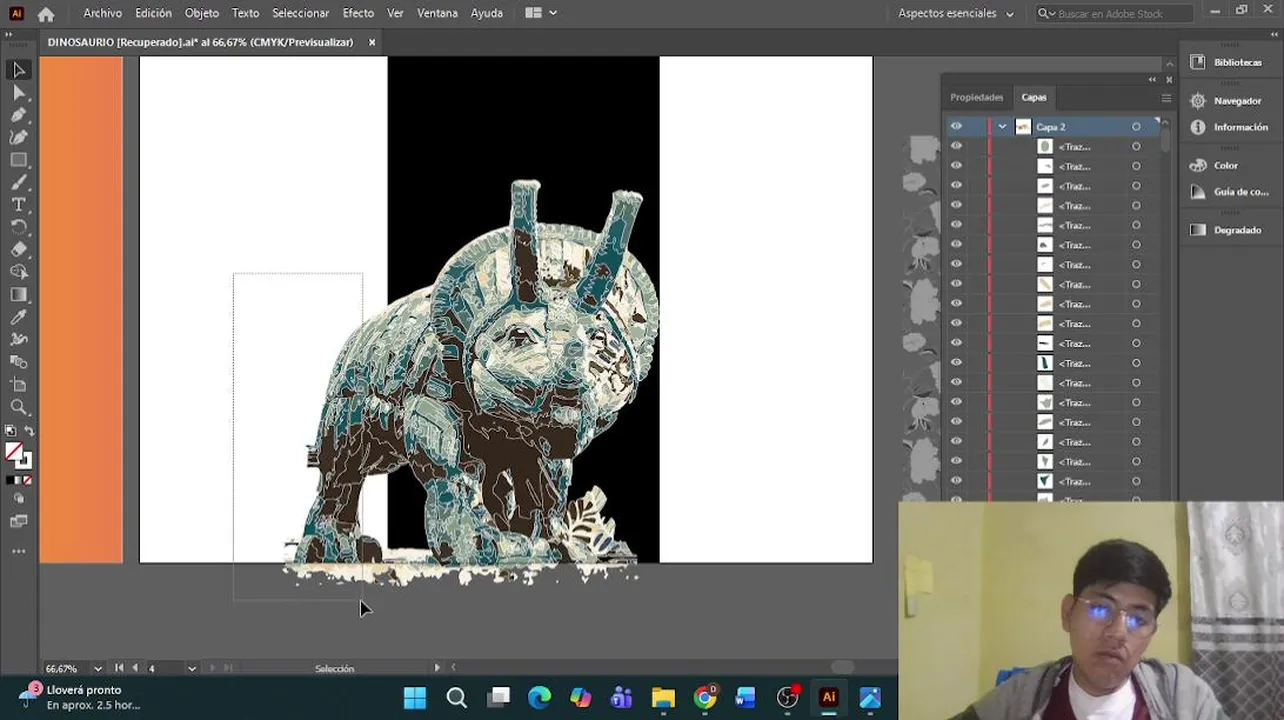
Task: Open the Ventana menu
Action: (437, 13)
